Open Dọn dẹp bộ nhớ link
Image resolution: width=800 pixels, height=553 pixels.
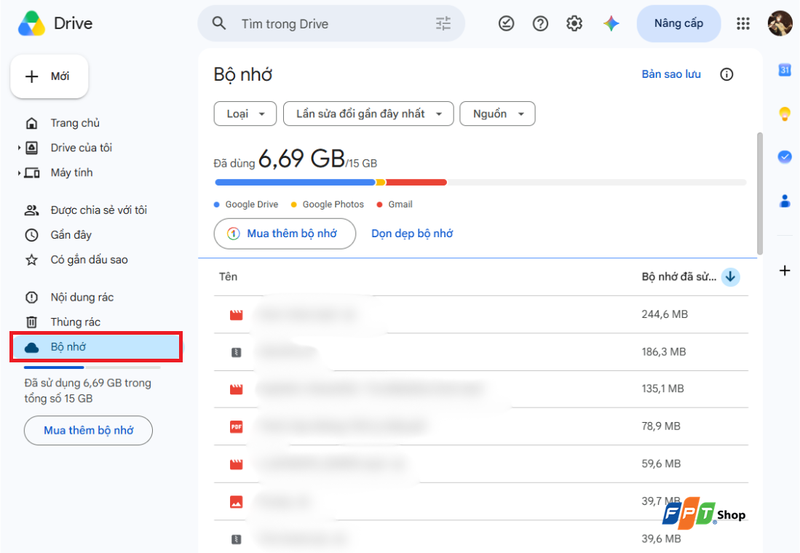pyautogui.click(x=412, y=234)
